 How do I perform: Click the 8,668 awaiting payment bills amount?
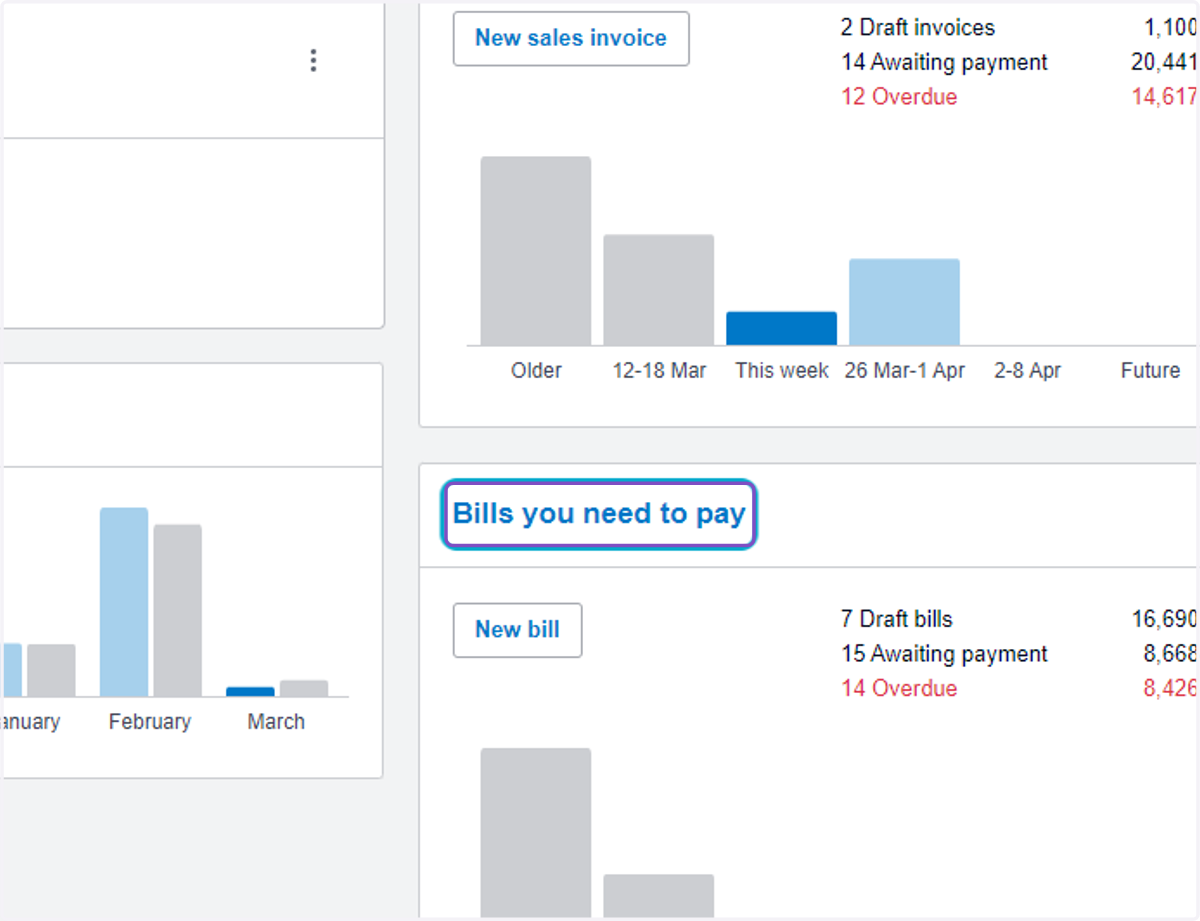1170,654
